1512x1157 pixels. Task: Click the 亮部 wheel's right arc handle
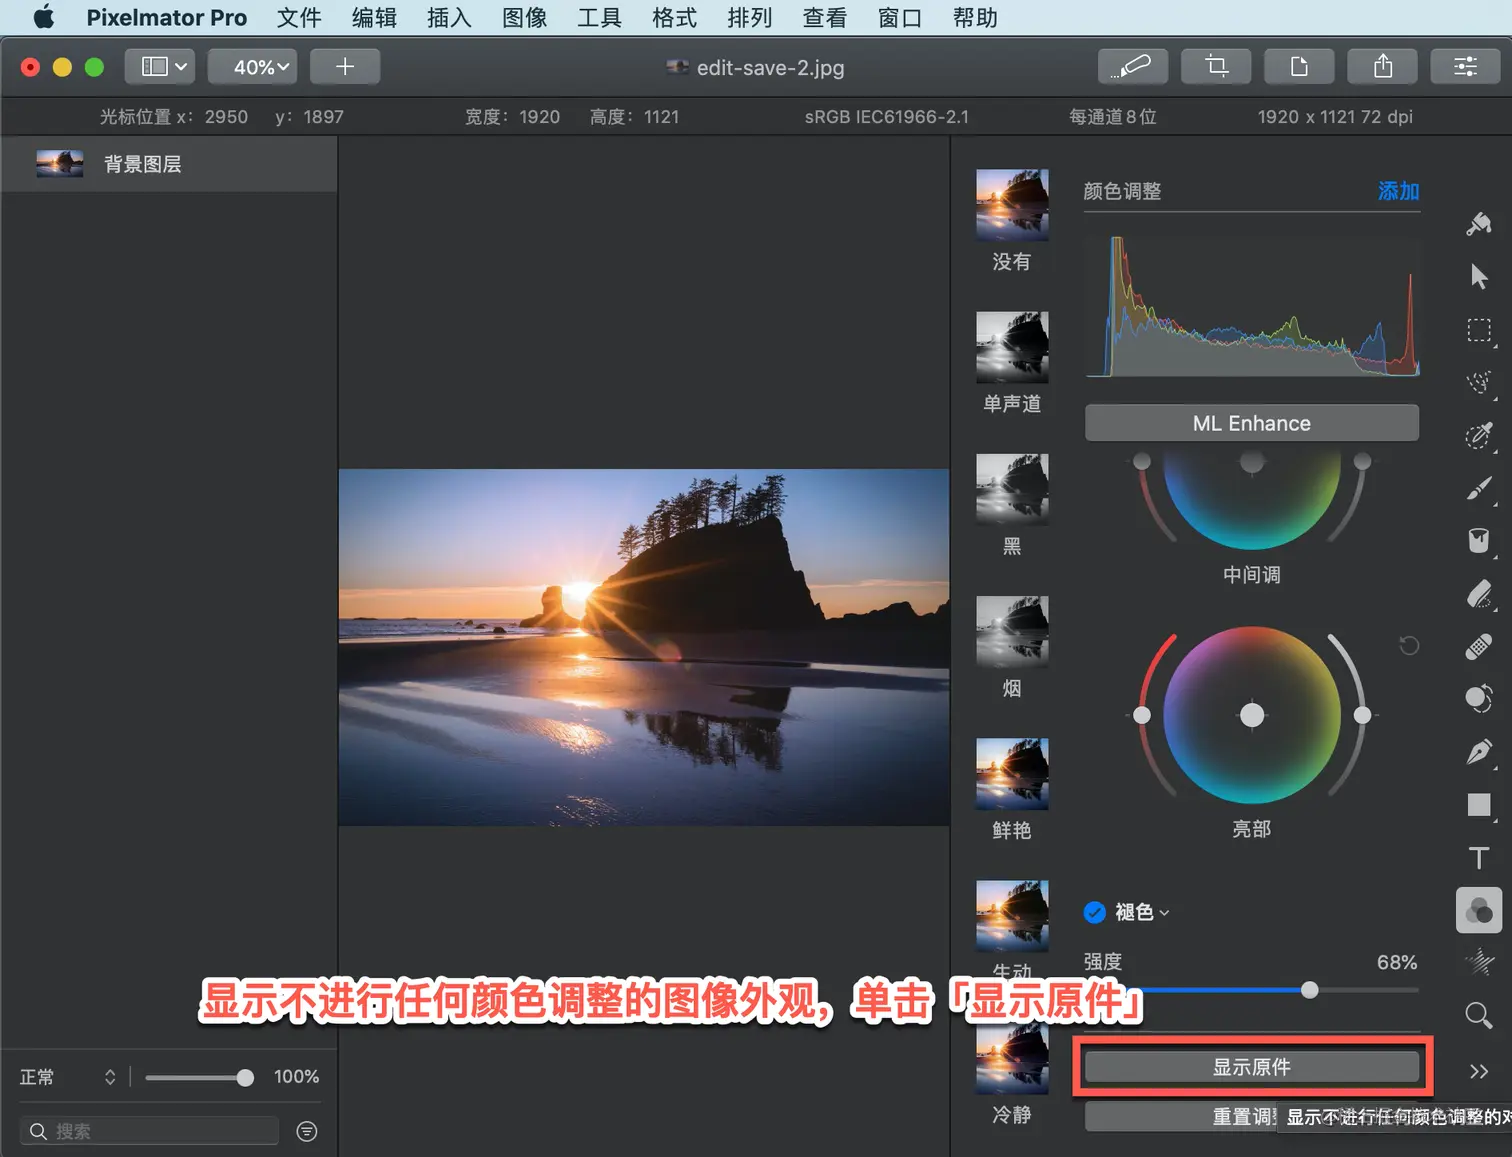point(1362,715)
